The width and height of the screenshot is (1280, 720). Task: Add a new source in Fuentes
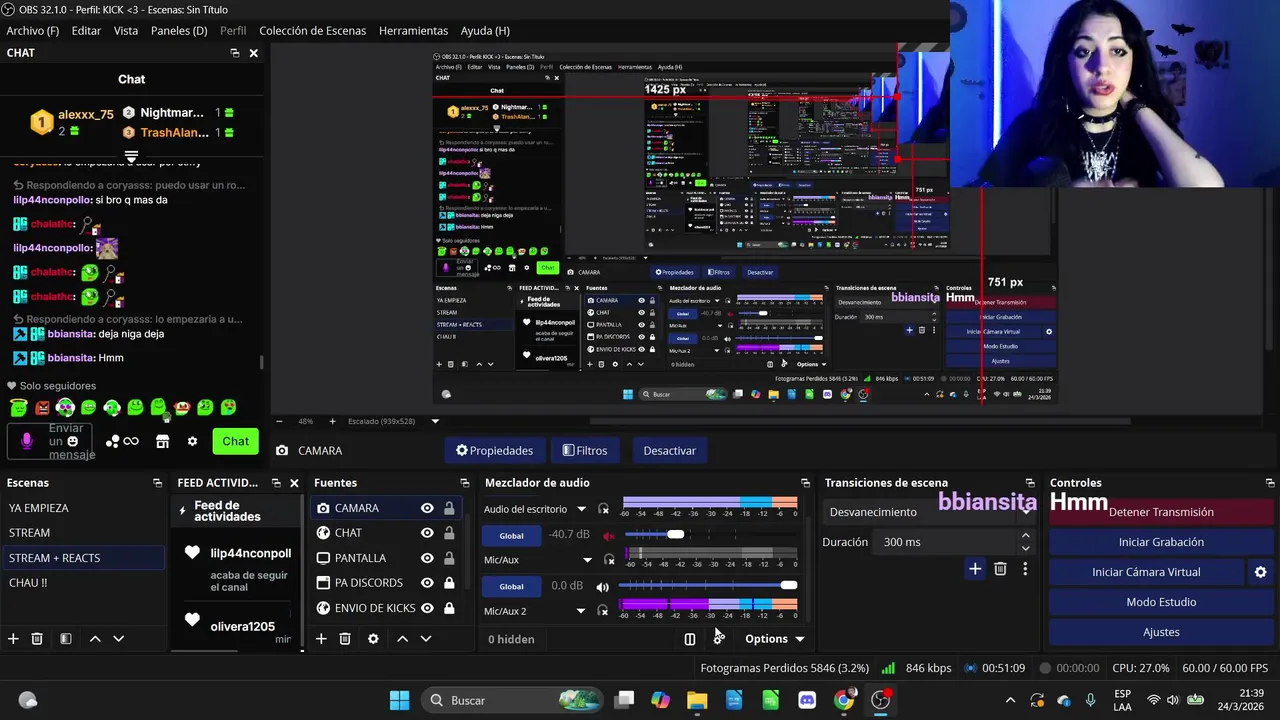[x=321, y=639]
